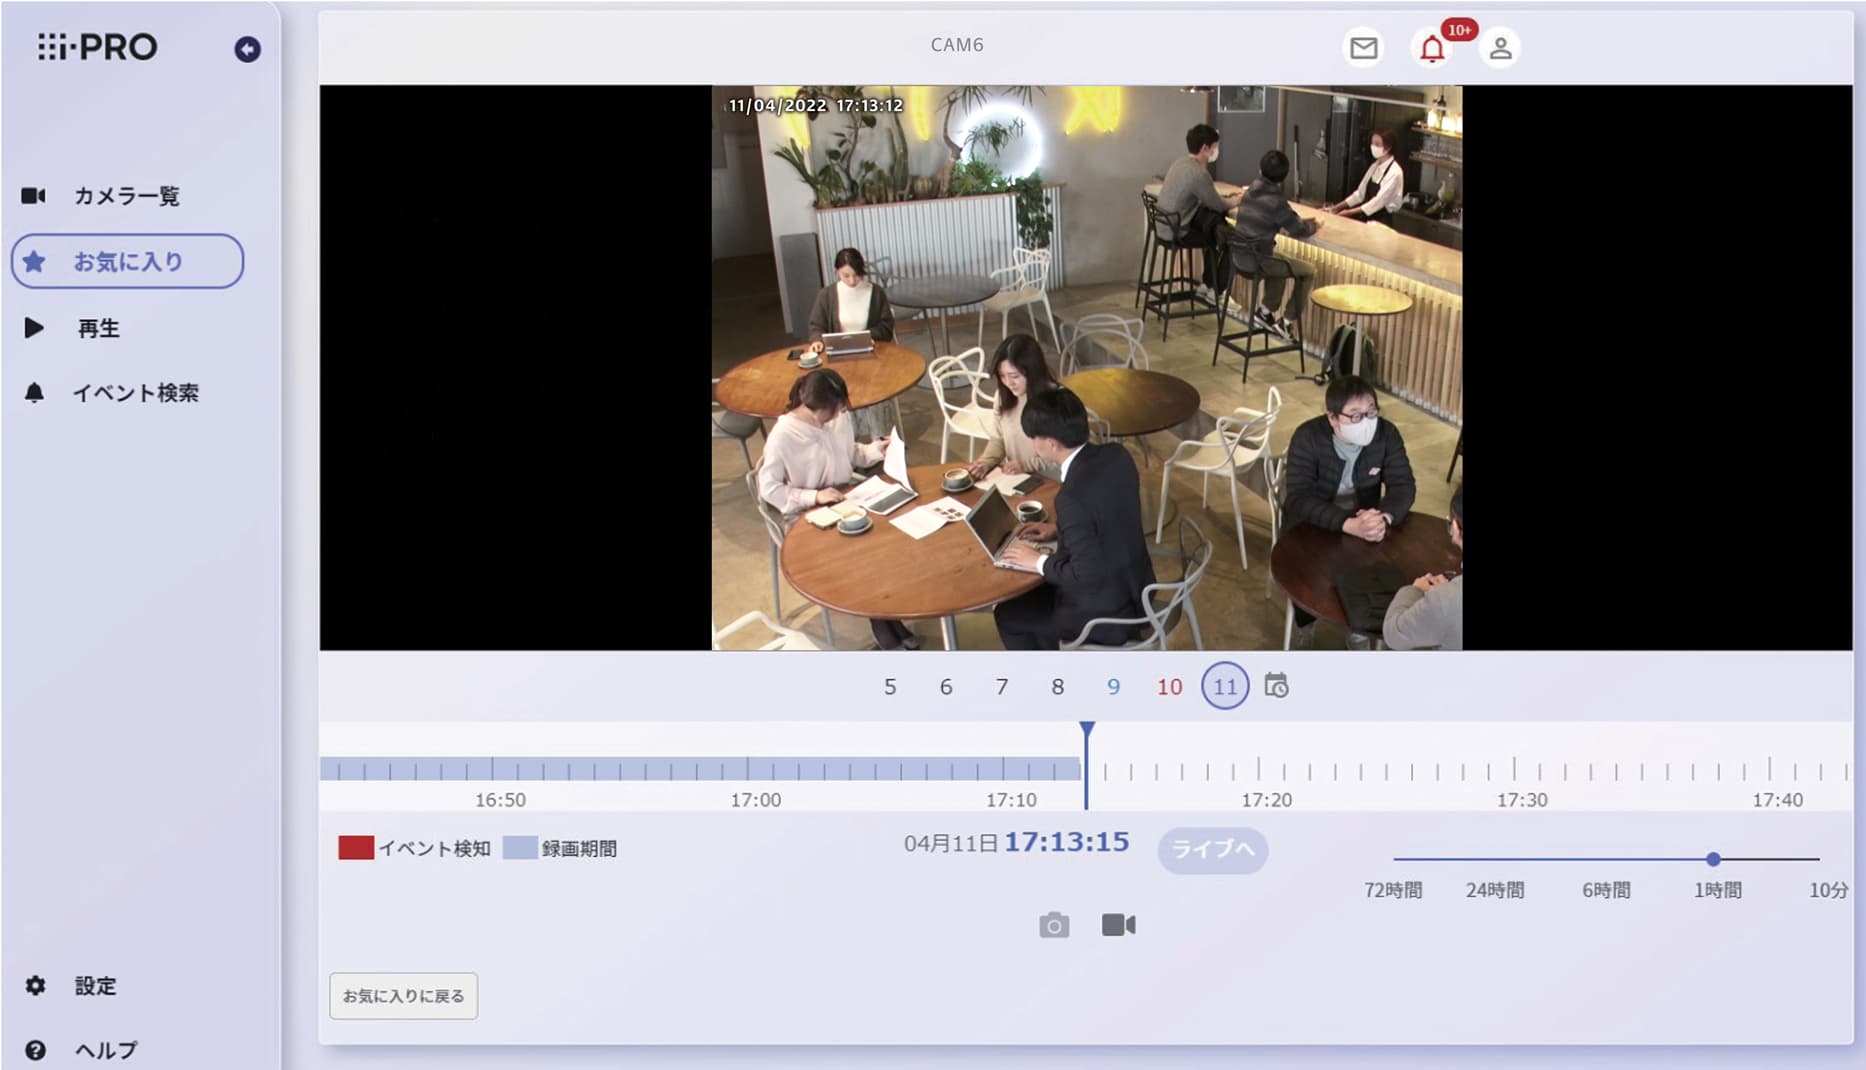Viewport: 1866px width, 1070px height.
Task: Click the timeline scale slider handle
Action: point(1713,859)
